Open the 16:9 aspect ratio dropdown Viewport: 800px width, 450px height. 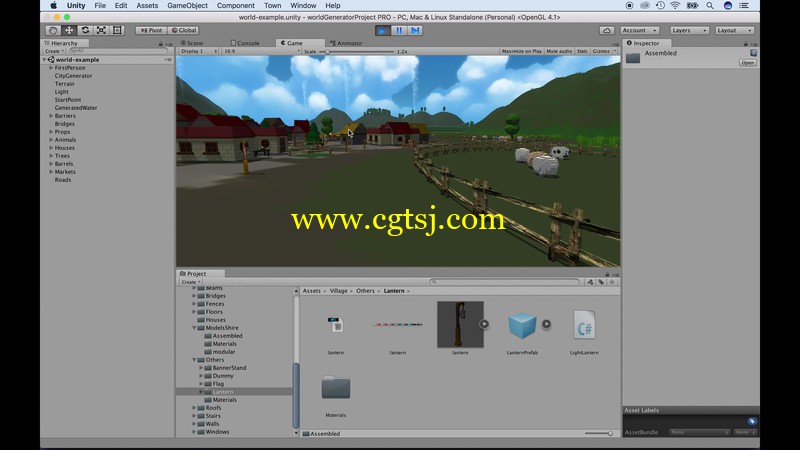262,51
